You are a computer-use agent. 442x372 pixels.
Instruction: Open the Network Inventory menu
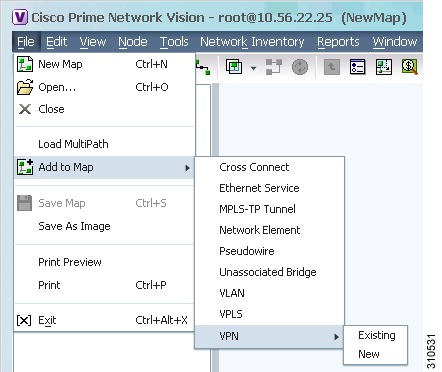click(x=252, y=42)
